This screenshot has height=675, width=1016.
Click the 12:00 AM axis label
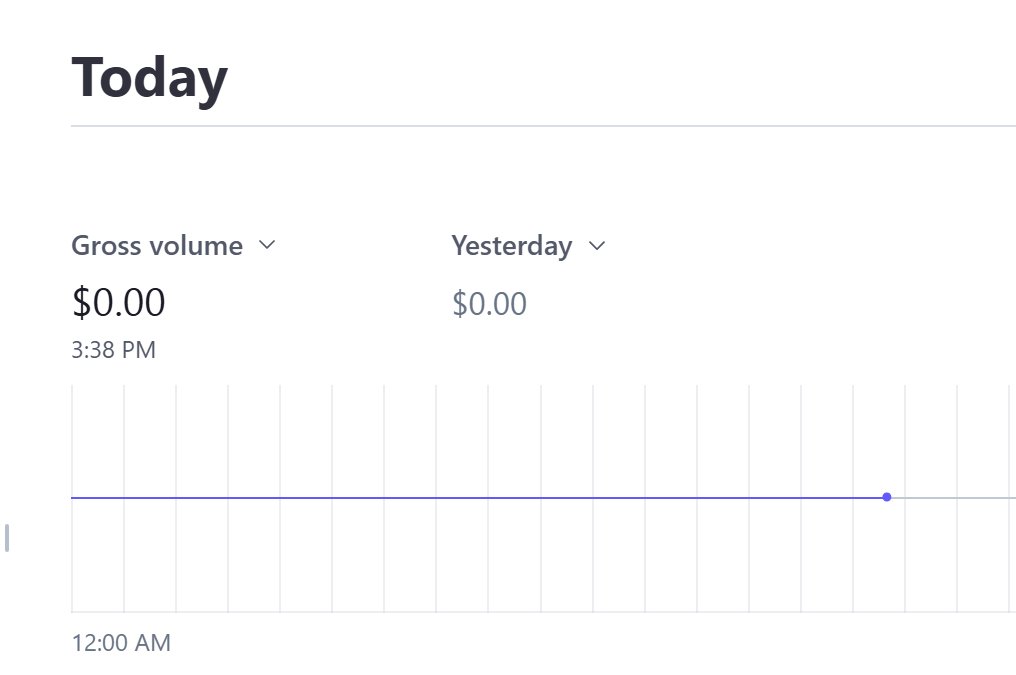point(121,643)
